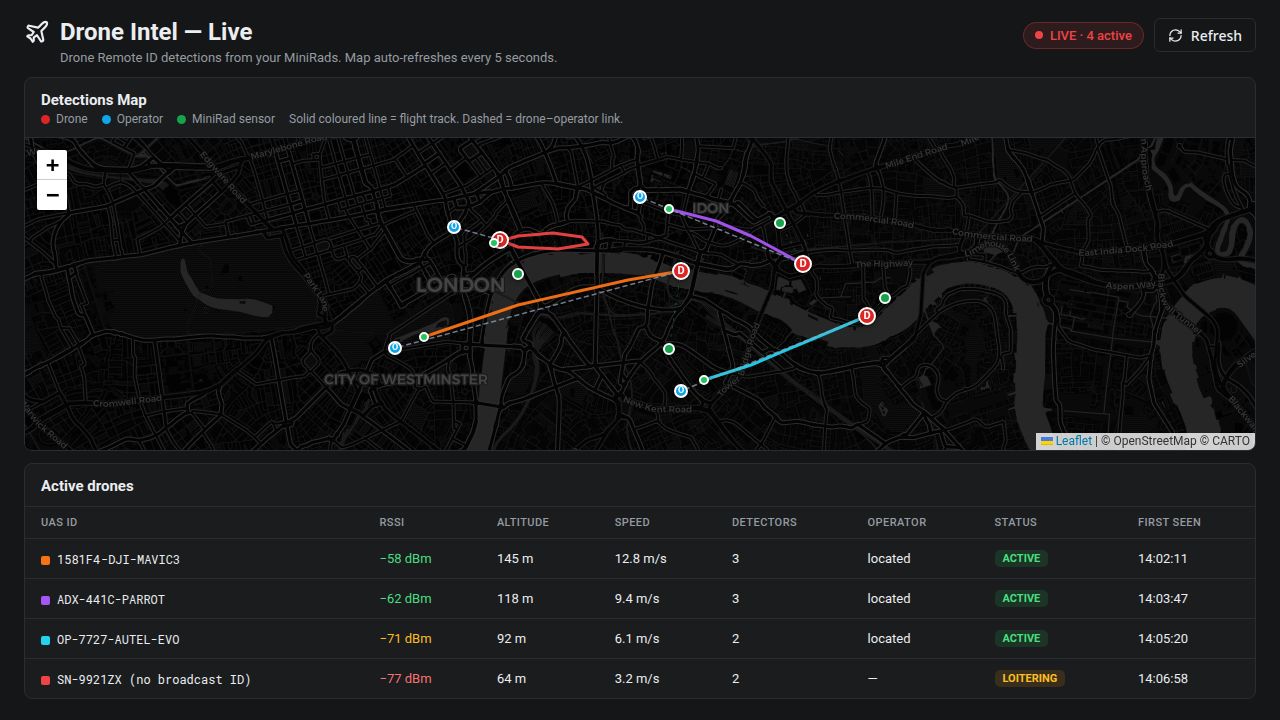Click the red loop flight track
Screen dimensions: 1280x720
point(551,233)
